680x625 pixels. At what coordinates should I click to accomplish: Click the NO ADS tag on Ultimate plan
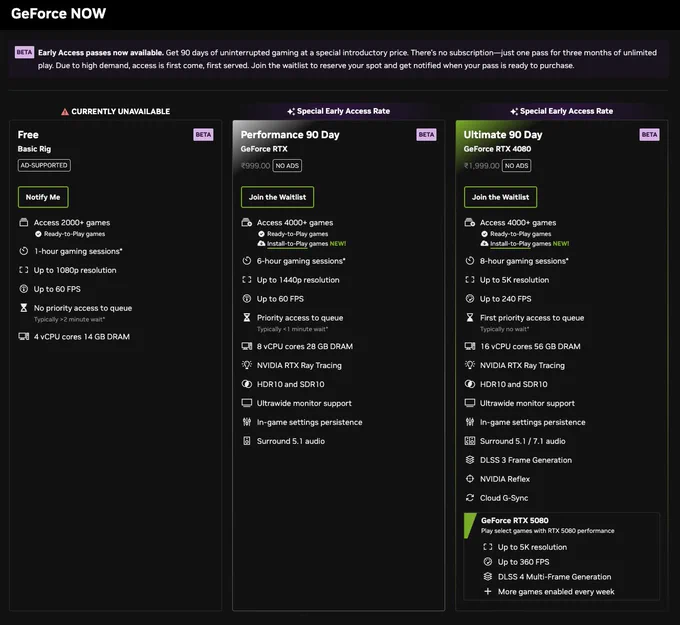coord(517,166)
